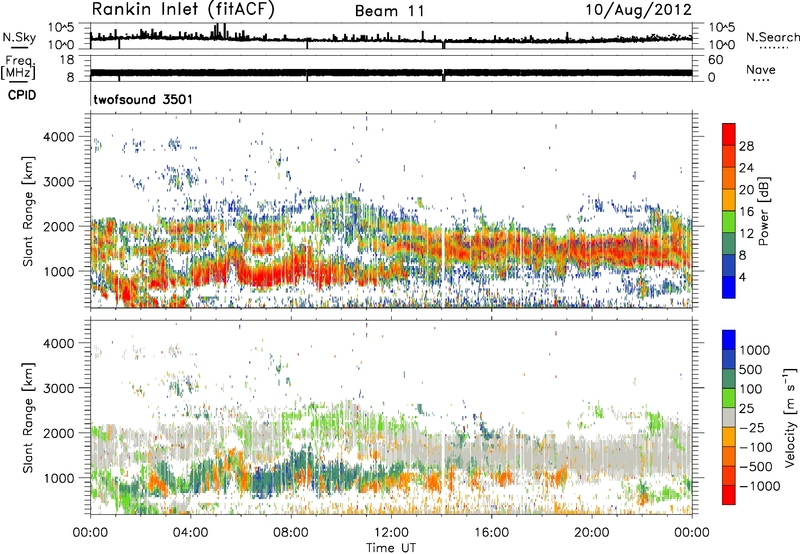Select the "N.Sky" legend label

click(19, 37)
